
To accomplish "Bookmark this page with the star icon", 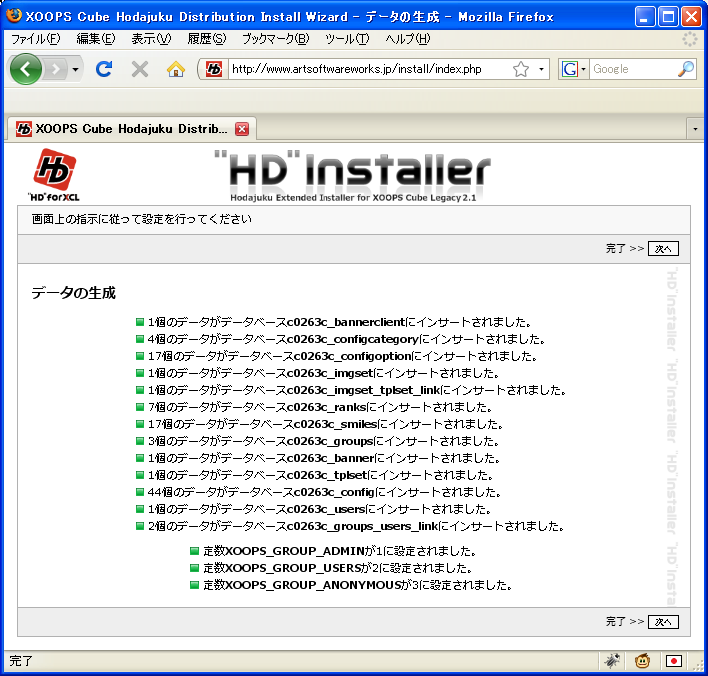I will pos(521,69).
